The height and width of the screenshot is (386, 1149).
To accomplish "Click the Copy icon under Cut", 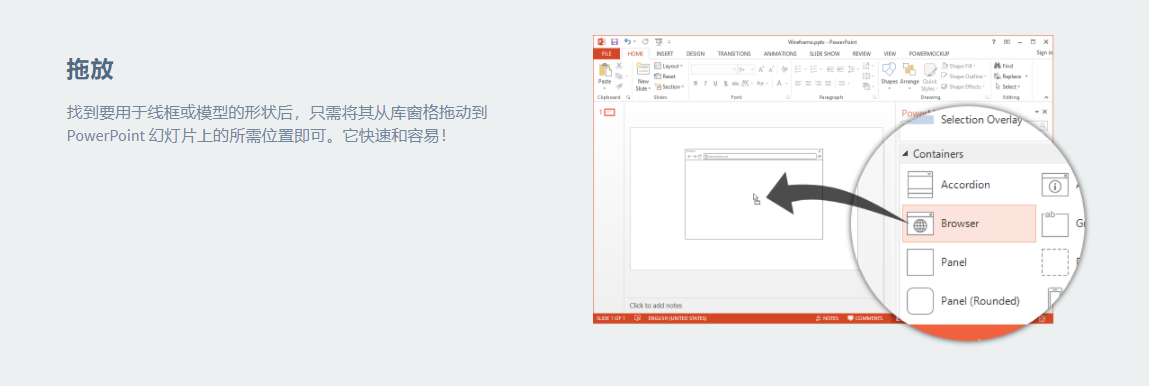I will click(618, 76).
